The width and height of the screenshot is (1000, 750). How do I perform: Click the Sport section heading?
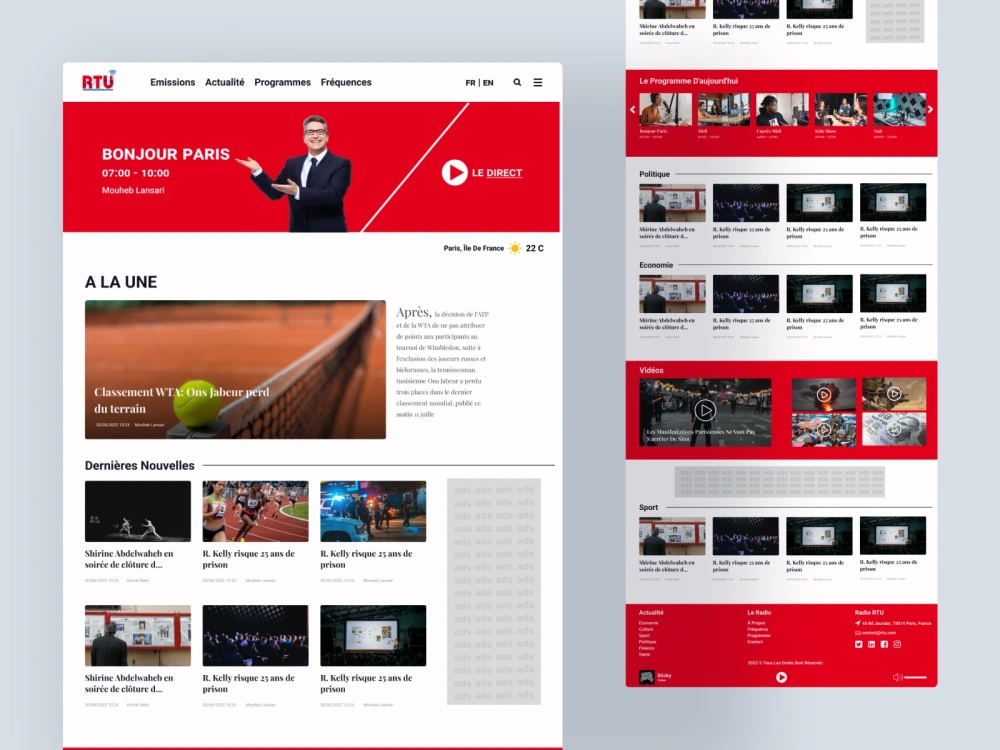click(x=649, y=508)
